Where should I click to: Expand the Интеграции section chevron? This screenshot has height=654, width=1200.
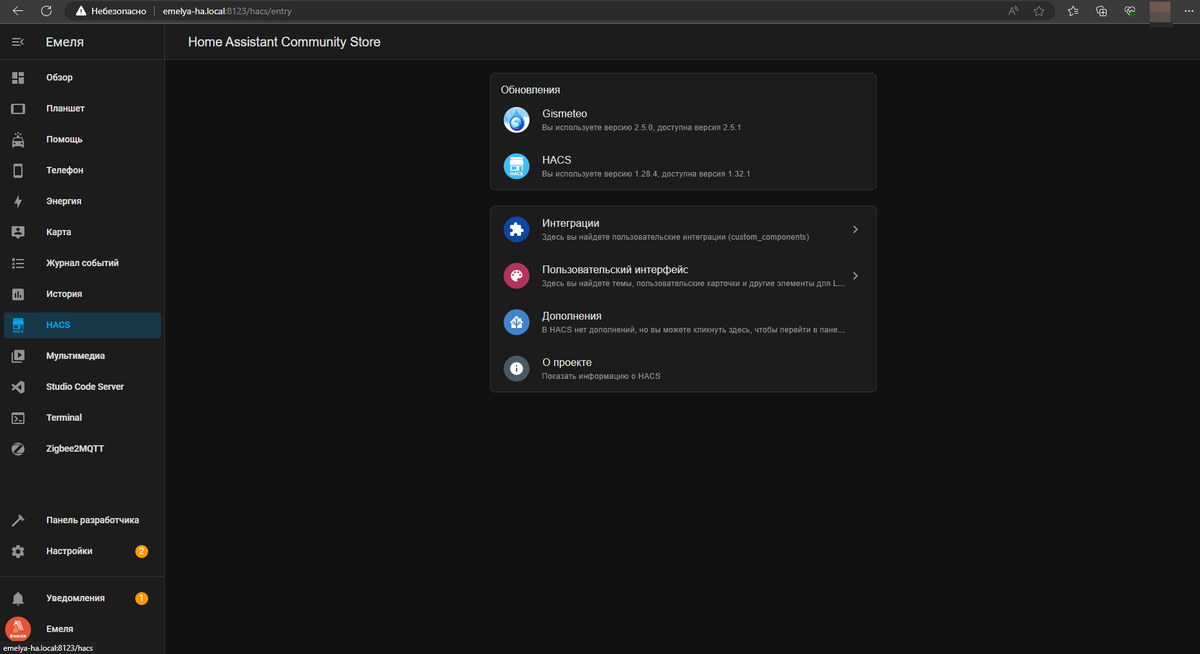(x=855, y=230)
